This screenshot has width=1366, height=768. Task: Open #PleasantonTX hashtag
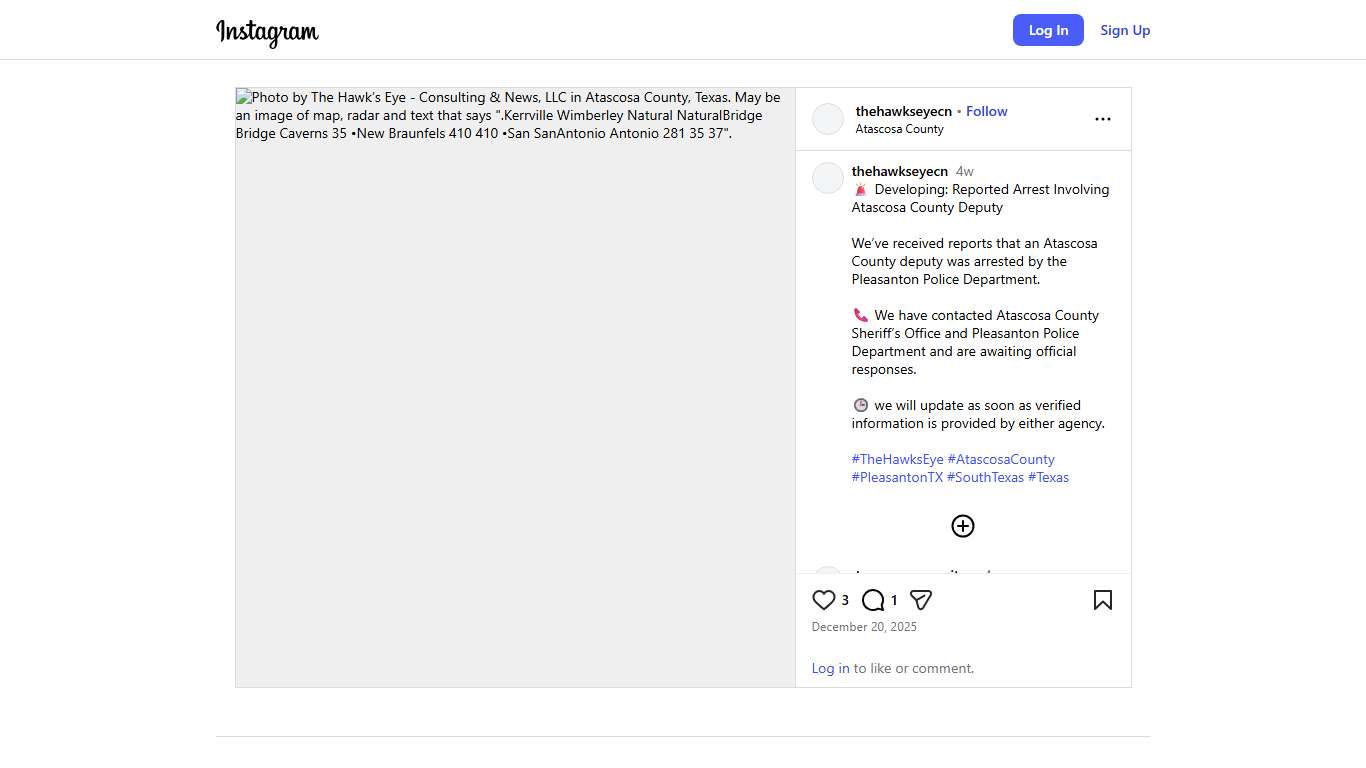click(x=897, y=477)
